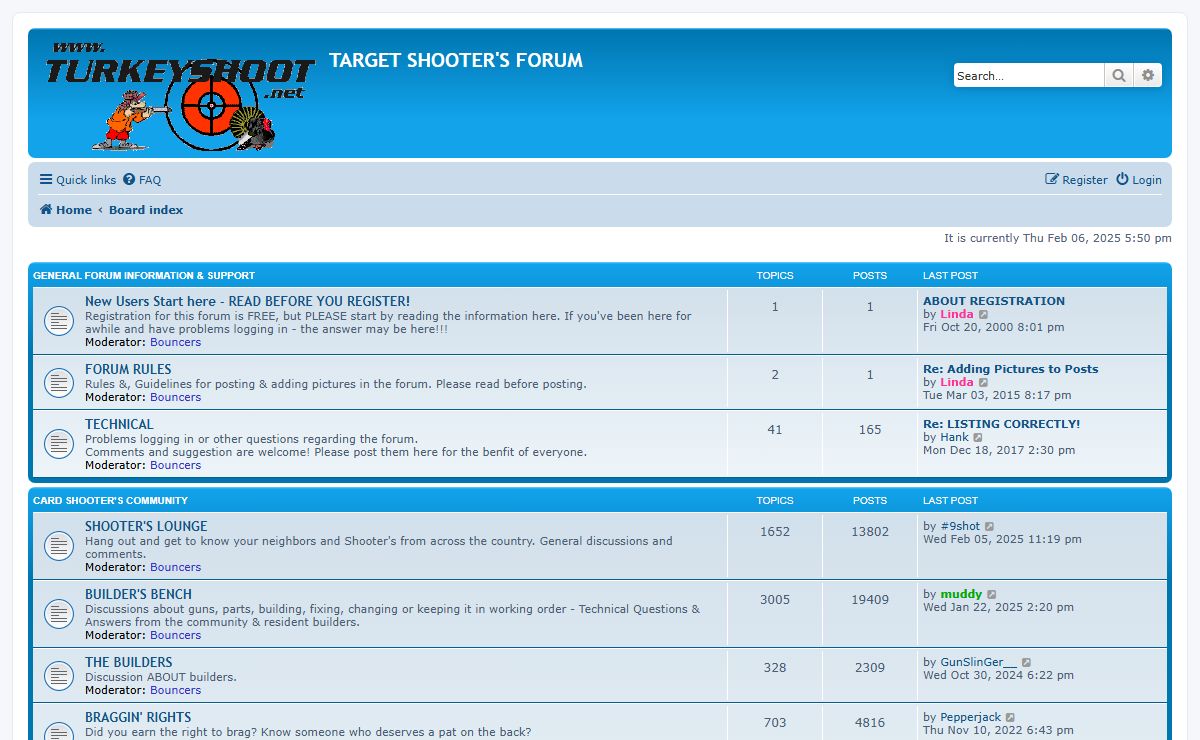This screenshot has height=740, width=1200.
Task: Click forum icon beside THE BUILDERS
Action: pos(59,675)
